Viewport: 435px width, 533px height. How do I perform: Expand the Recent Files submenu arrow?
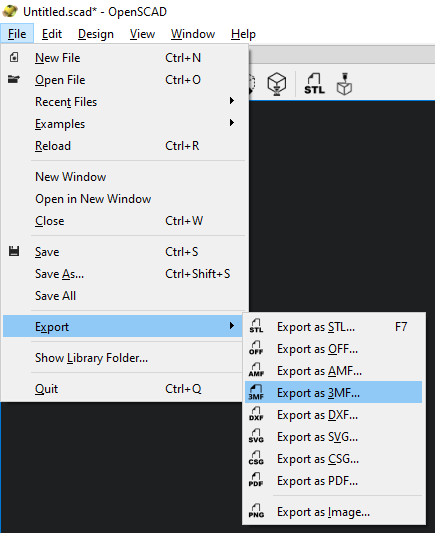click(232, 101)
